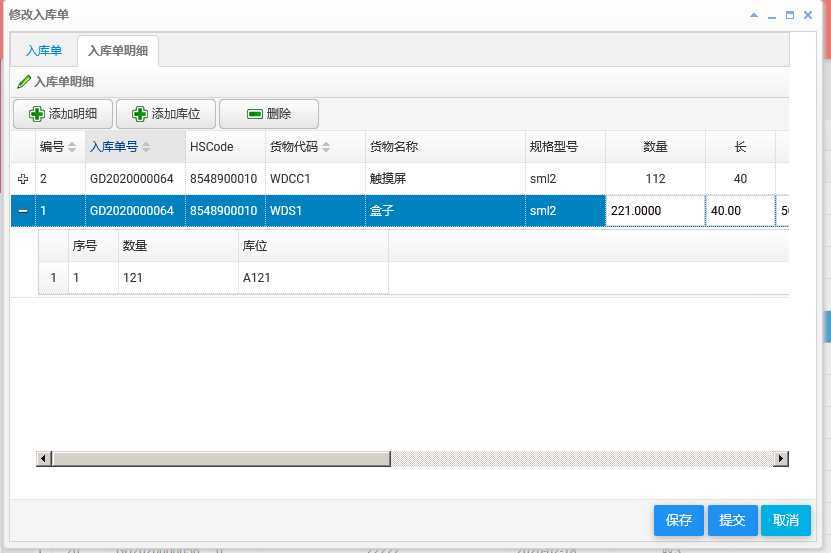Select the WDS1 goods code cell
The image size is (831, 553).
click(315, 211)
